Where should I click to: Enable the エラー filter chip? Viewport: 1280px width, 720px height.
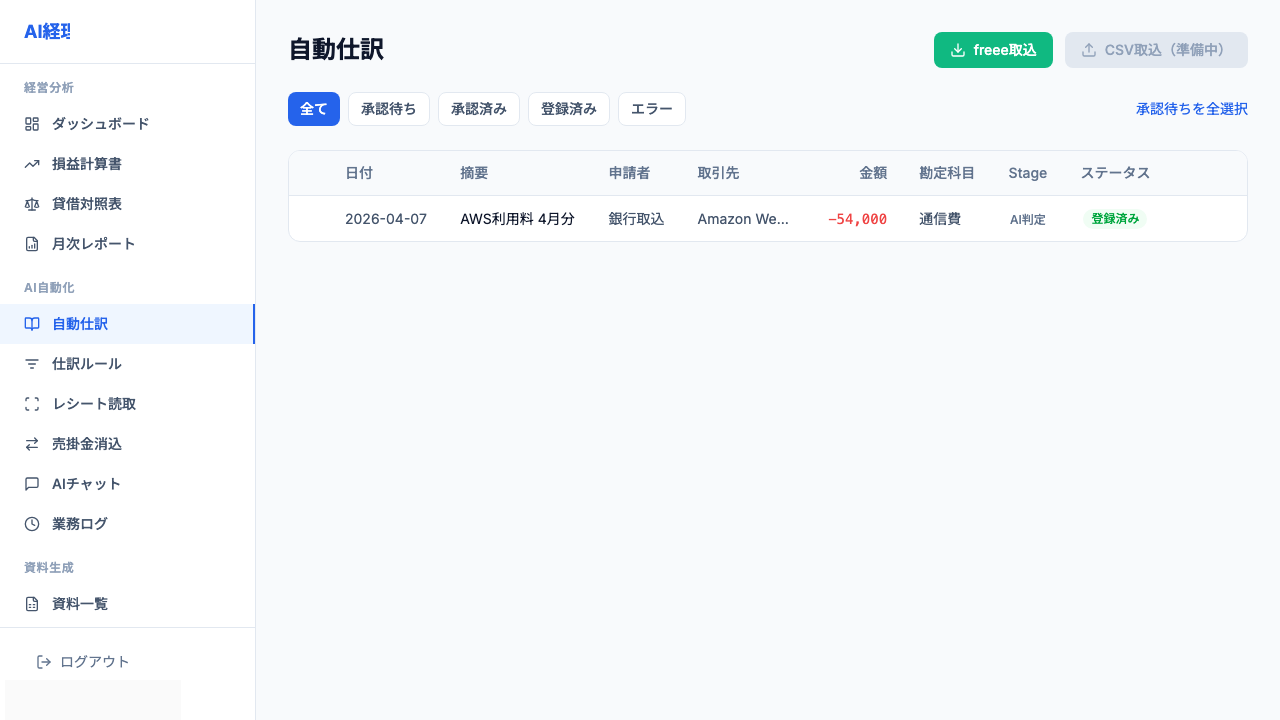pyautogui.click(x=651, y=109)
